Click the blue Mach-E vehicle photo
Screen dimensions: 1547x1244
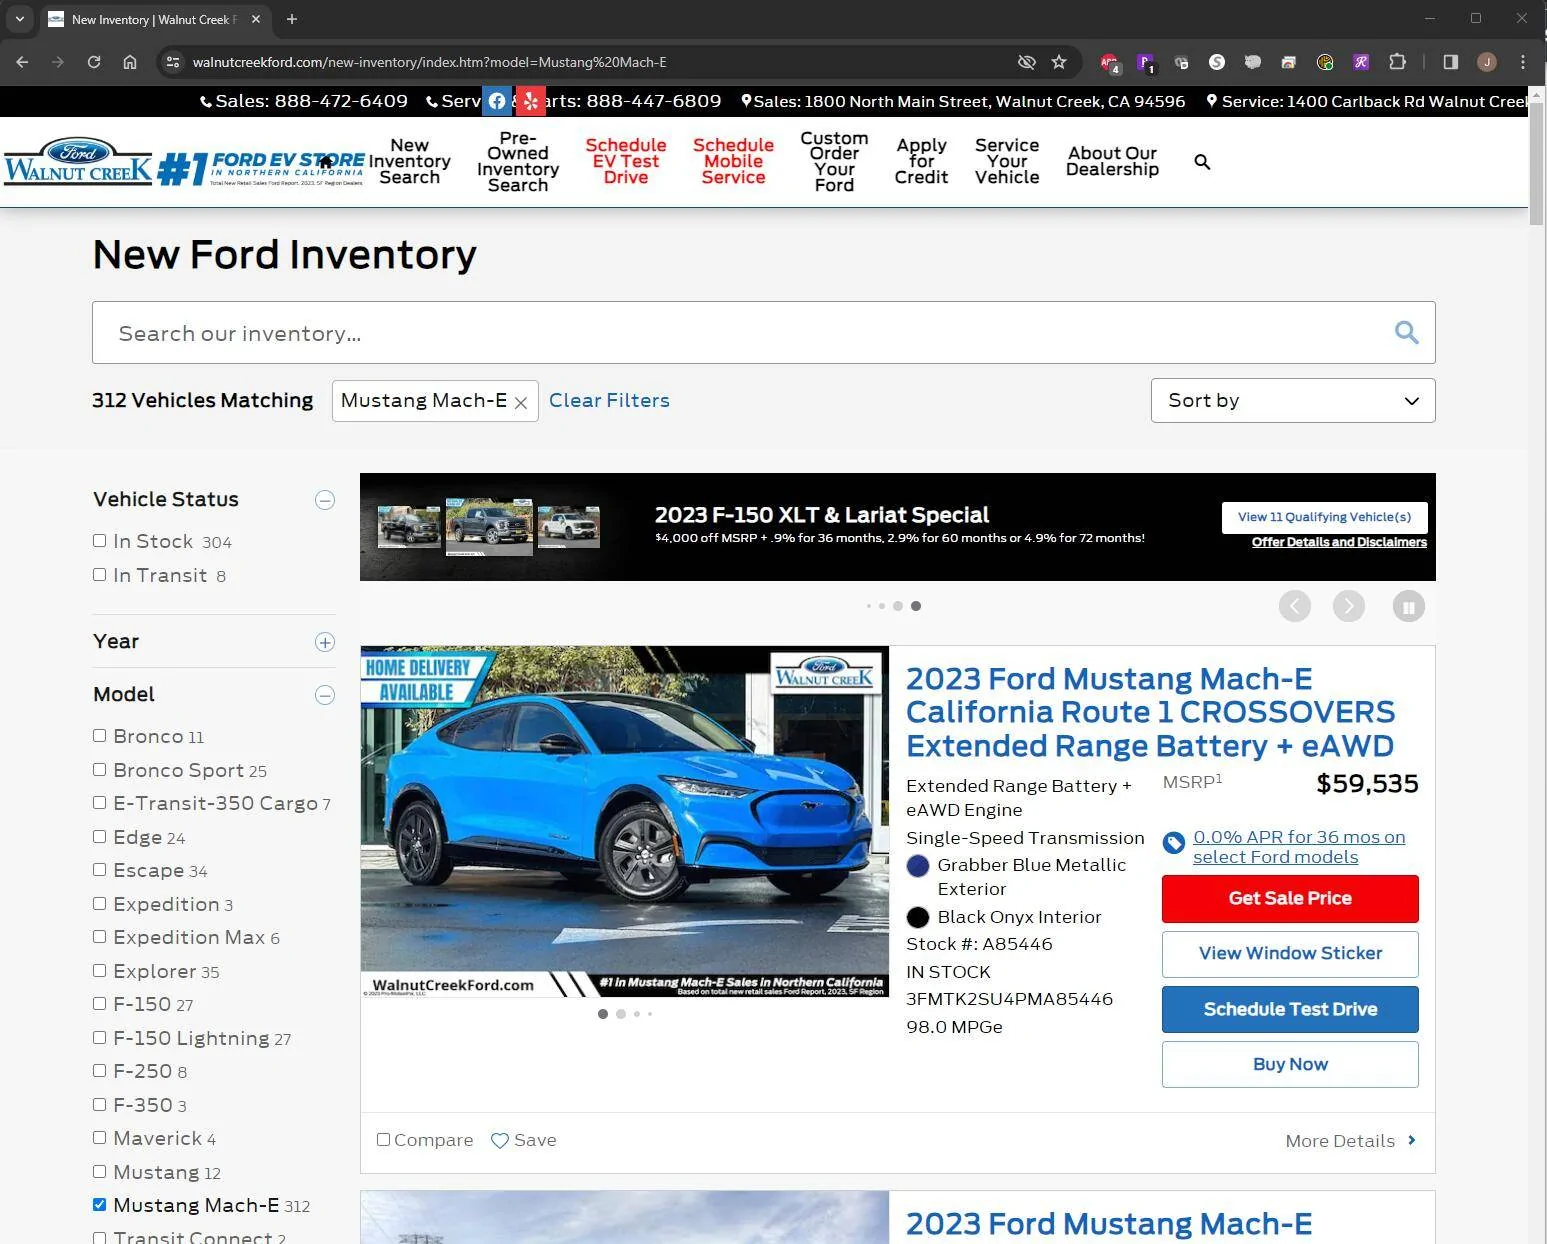pyautogui.click(x=625, y=822)
